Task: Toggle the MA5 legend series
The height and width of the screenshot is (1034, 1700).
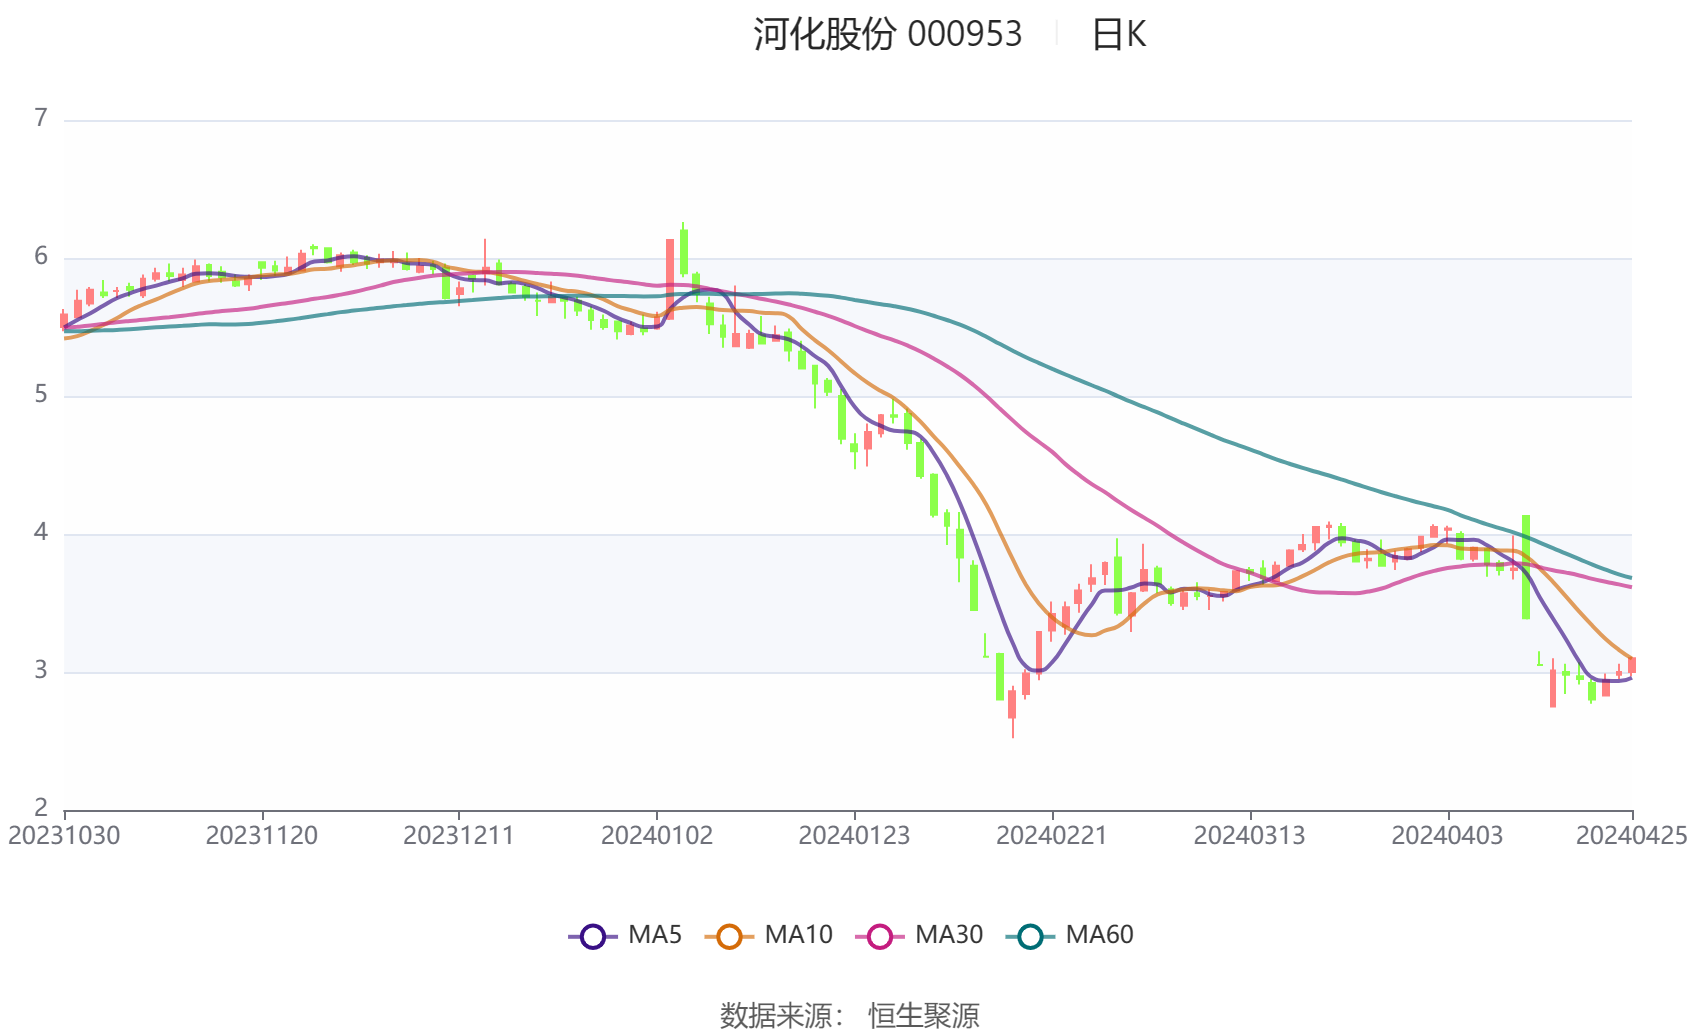Action: point(625,935)
